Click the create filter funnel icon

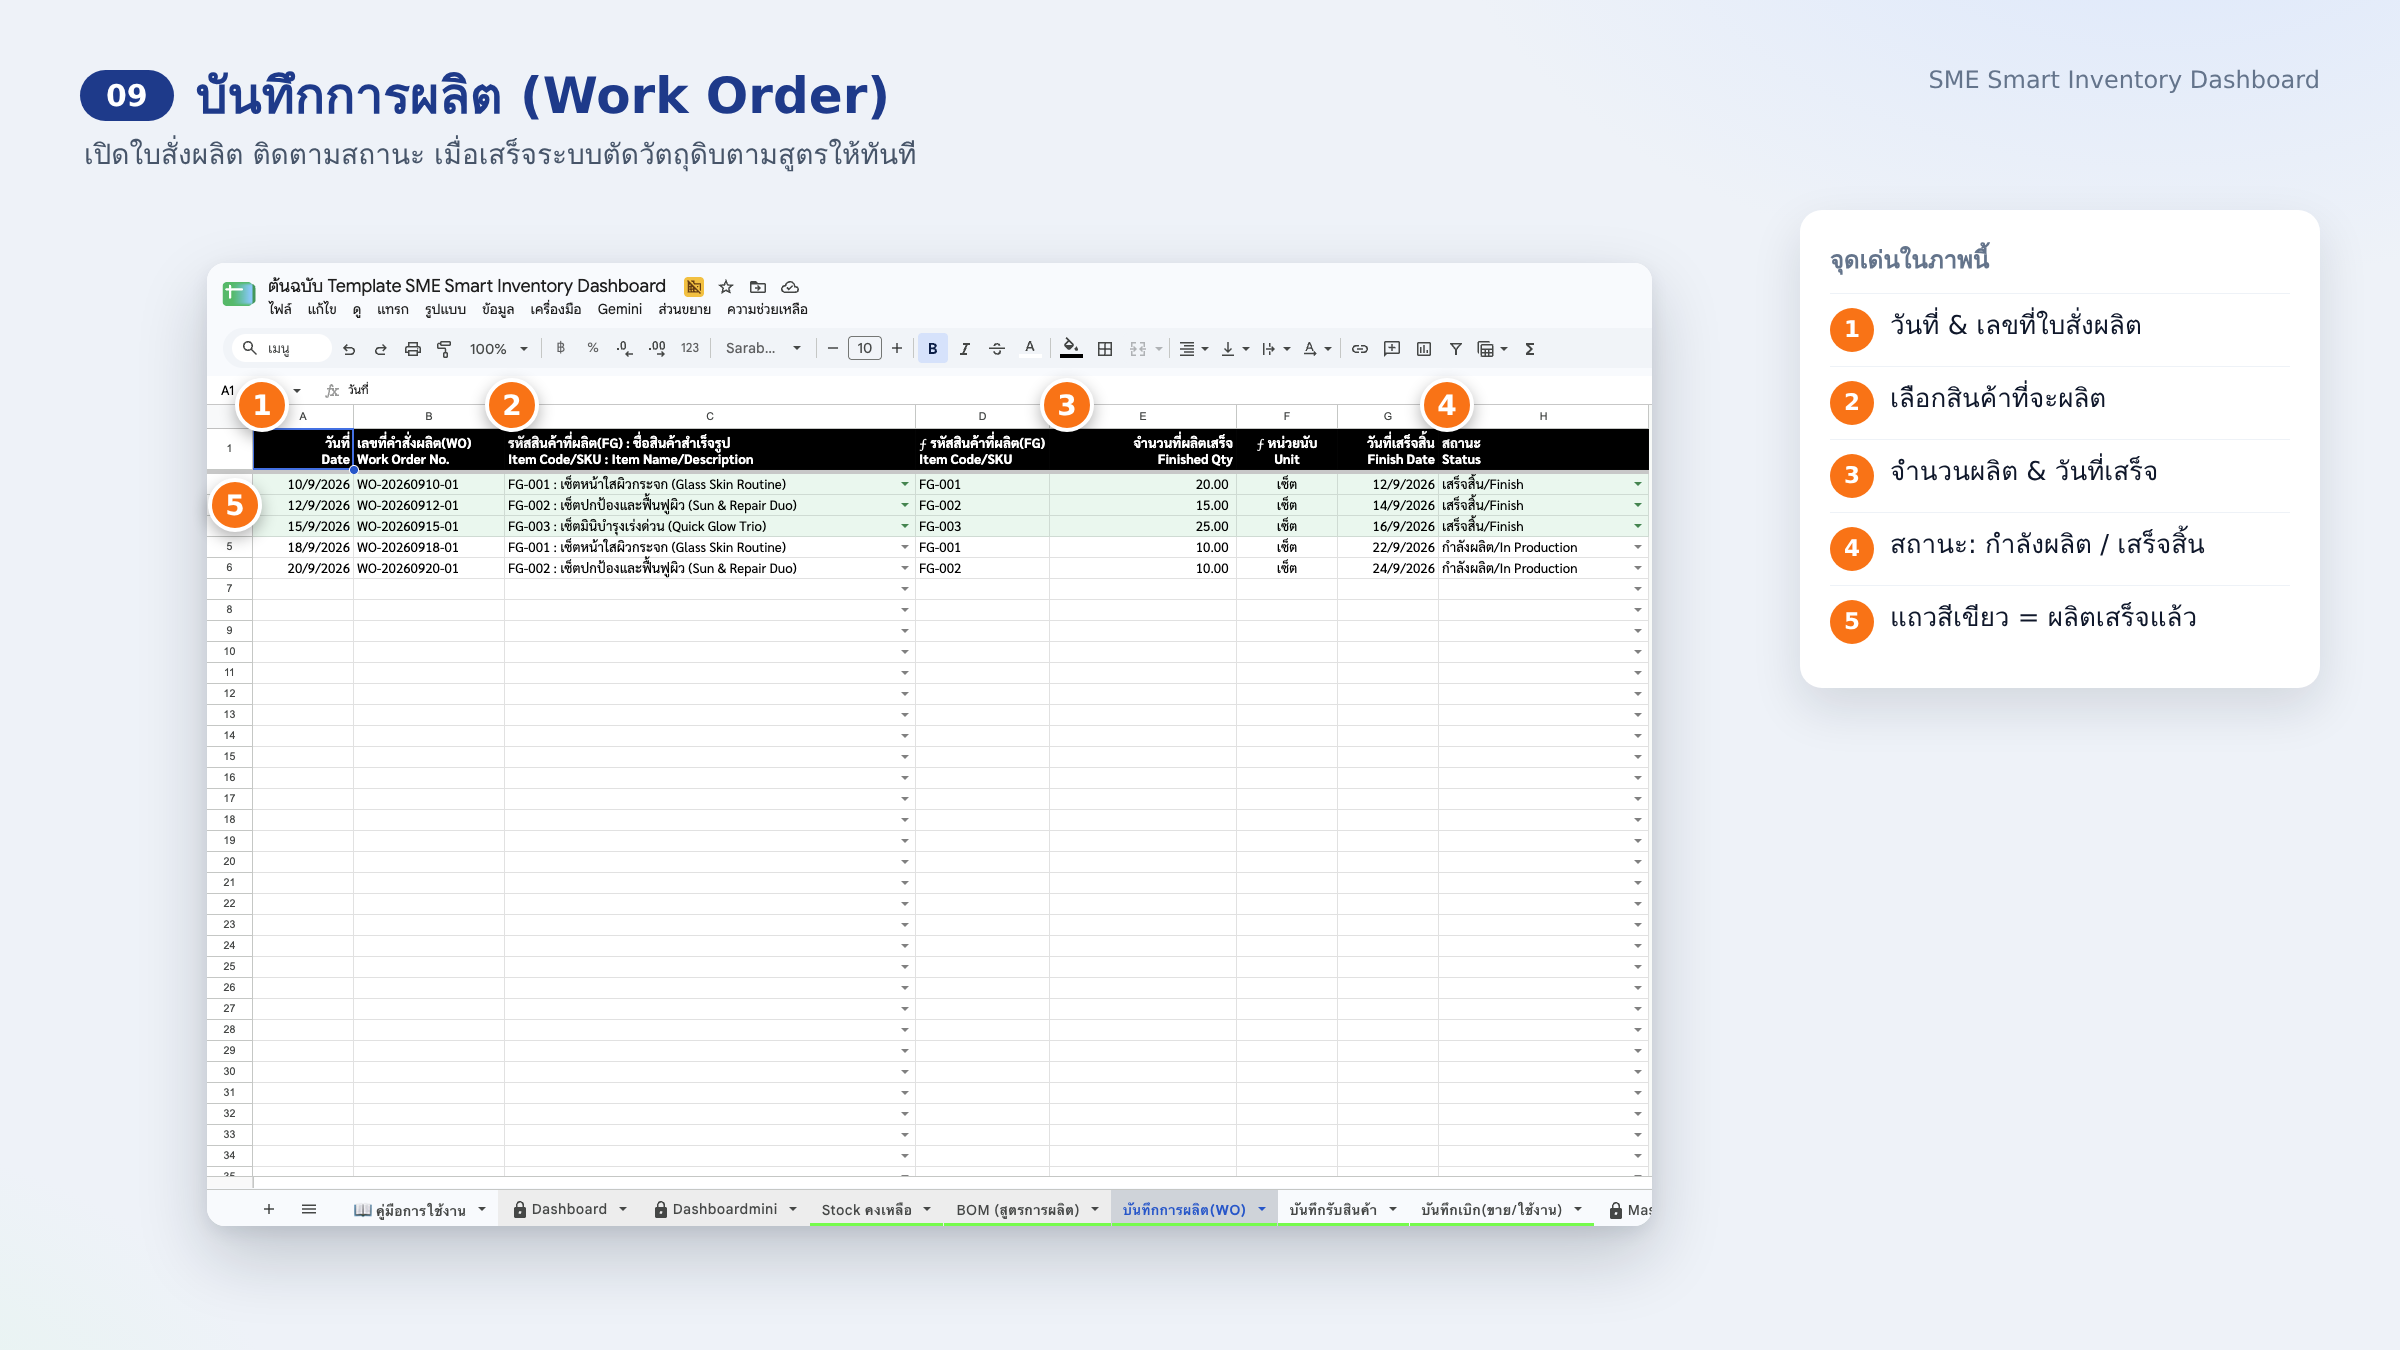point(1456,349)
